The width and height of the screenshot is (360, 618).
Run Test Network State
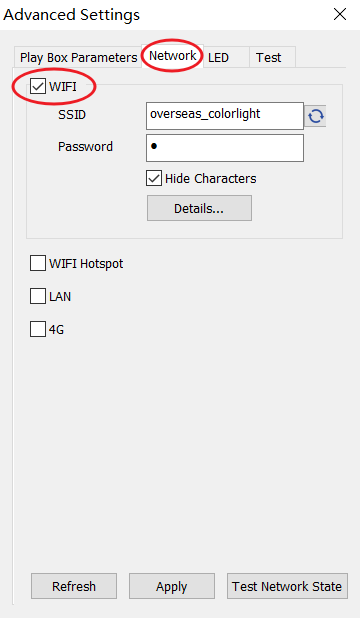tap(287, 586)
